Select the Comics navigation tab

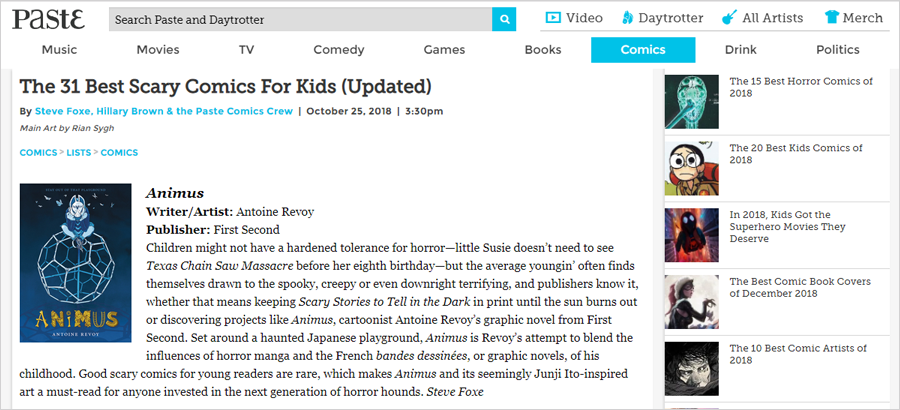coord(642,50)
